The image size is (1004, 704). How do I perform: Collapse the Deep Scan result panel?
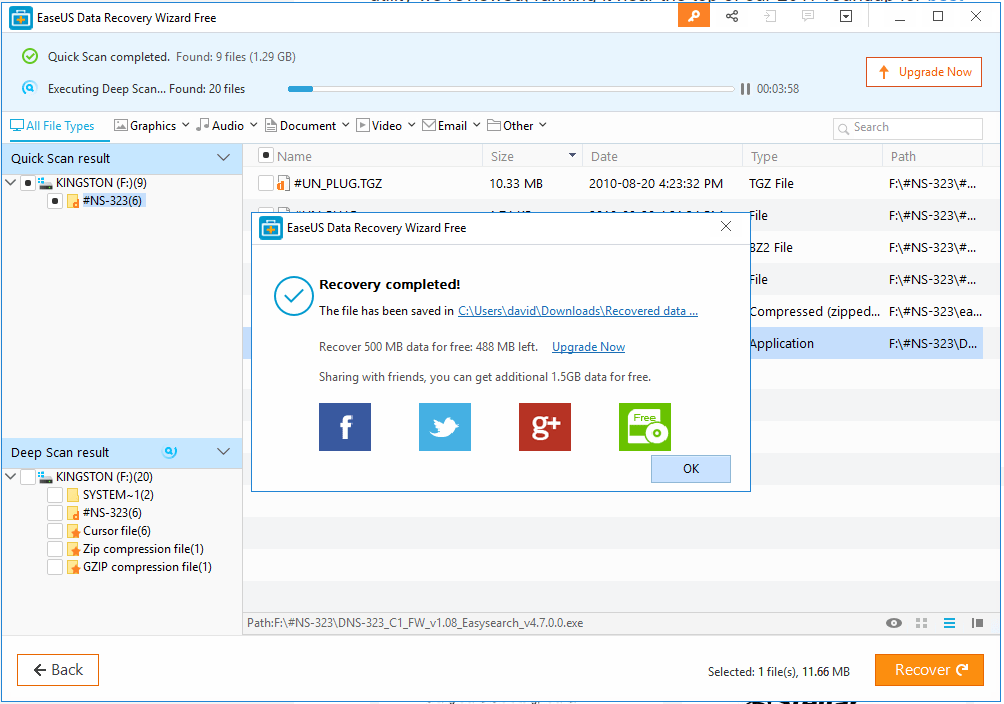223,452
